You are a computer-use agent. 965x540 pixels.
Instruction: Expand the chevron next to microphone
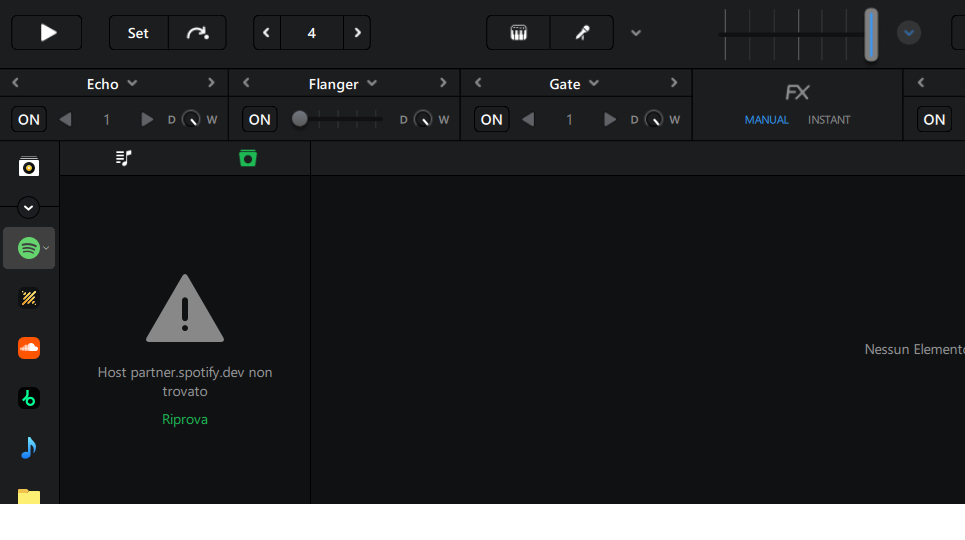point(636,33)
